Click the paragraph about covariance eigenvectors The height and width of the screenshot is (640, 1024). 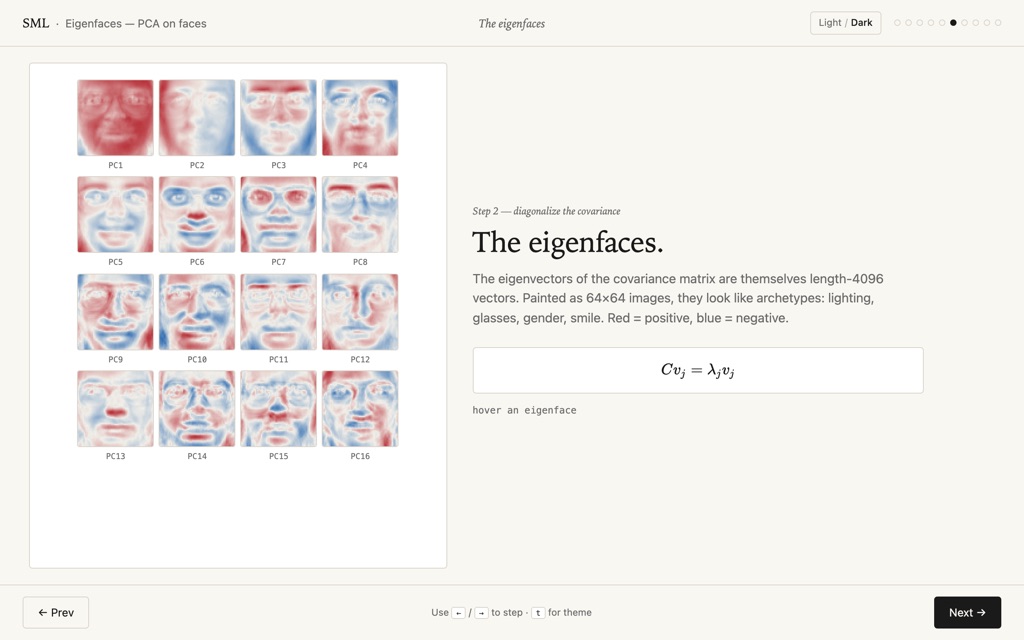pyautogui.click(x=678, y=298)
